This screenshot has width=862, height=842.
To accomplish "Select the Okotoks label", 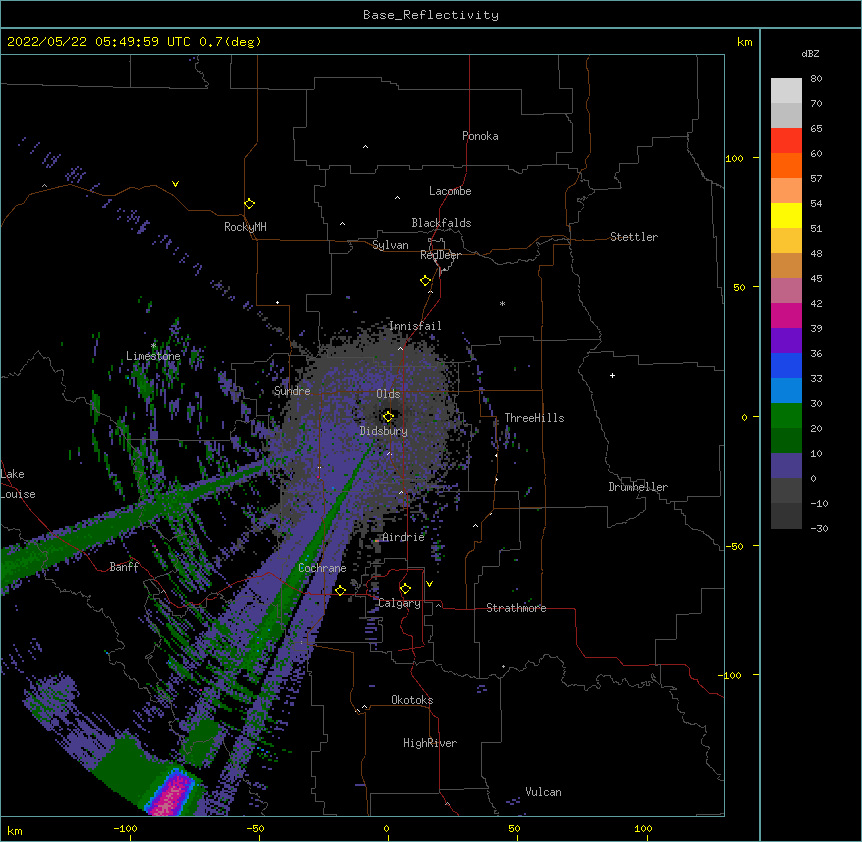I will [412, 700].
